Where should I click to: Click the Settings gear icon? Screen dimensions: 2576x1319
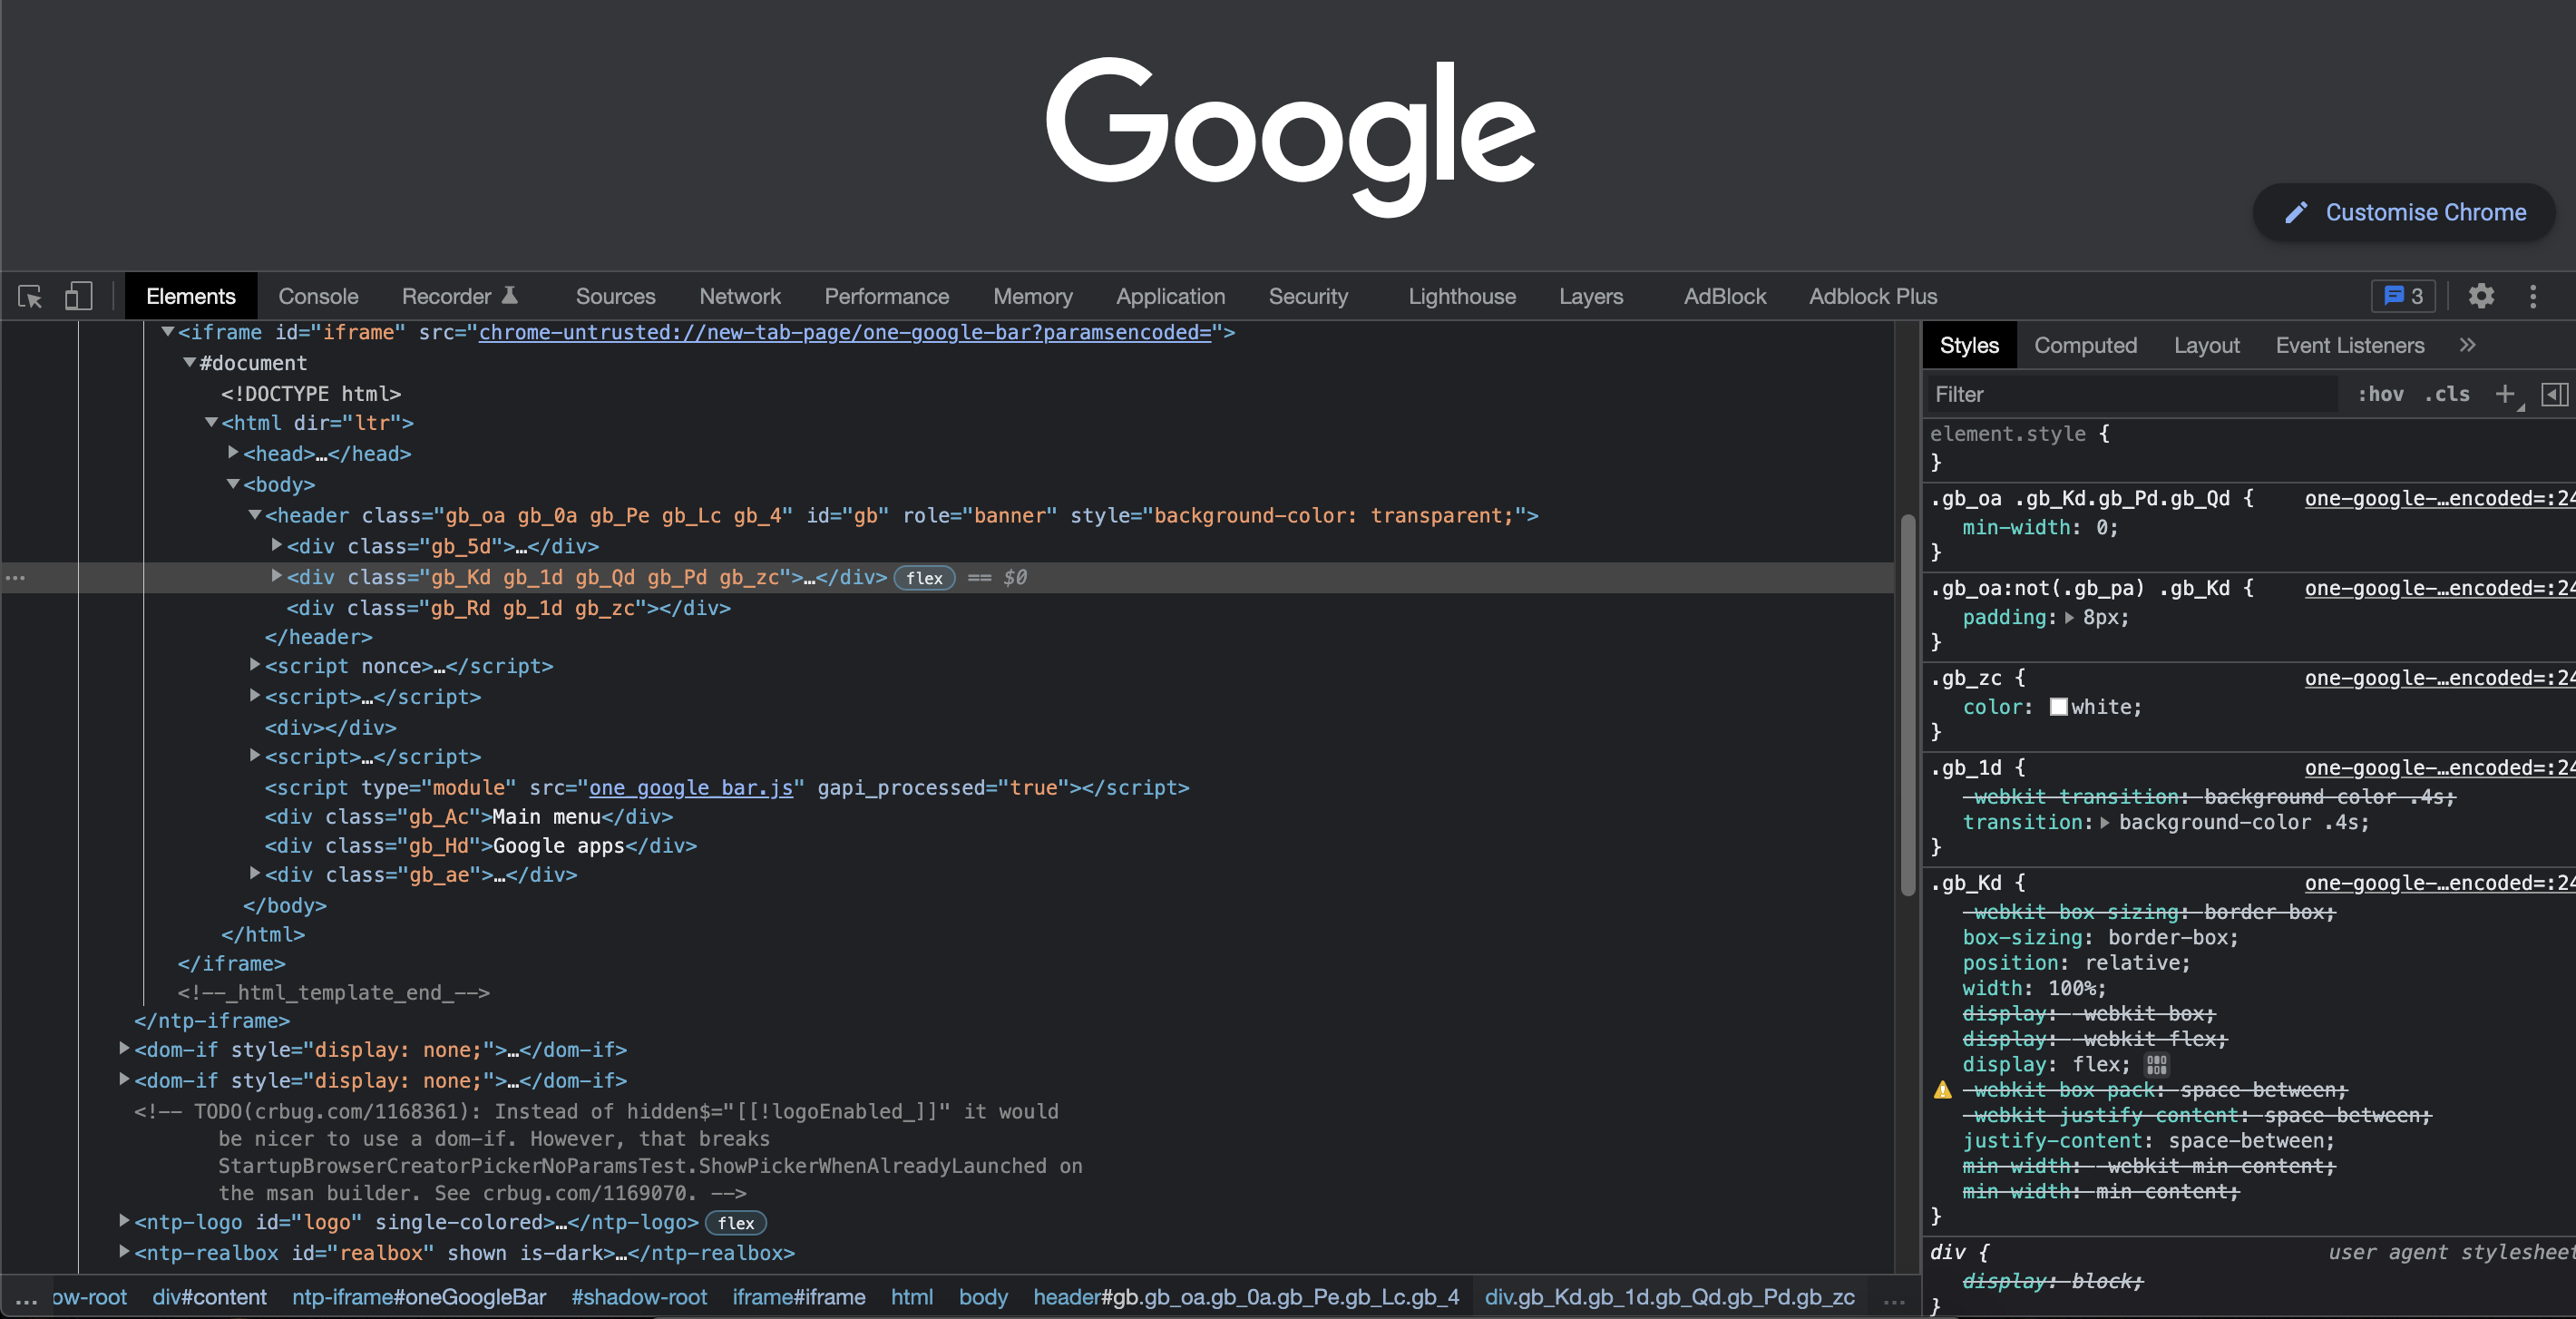[x=2482, y=296]
